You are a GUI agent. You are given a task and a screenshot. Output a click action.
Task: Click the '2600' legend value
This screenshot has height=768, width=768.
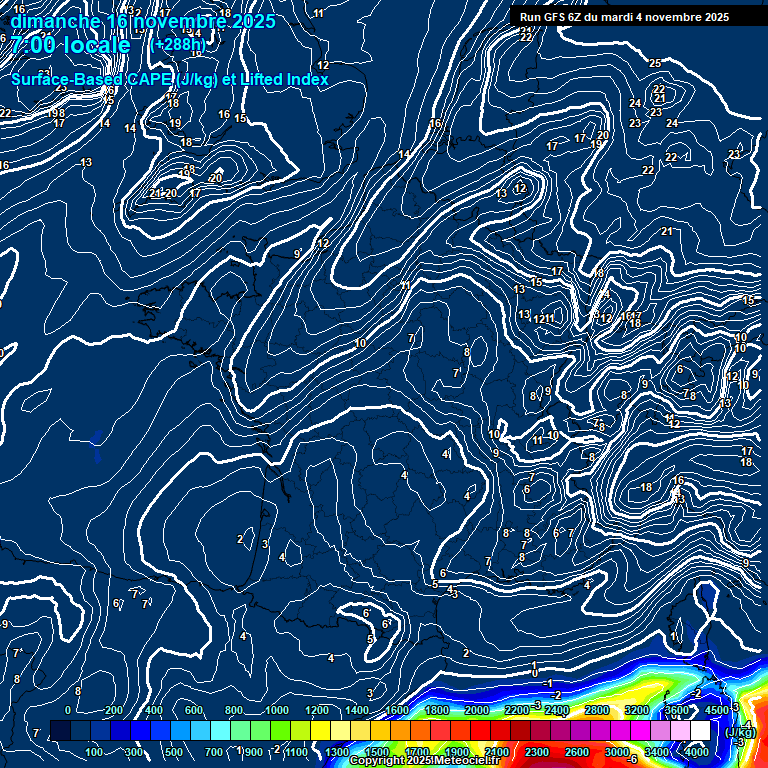point(577,752)
